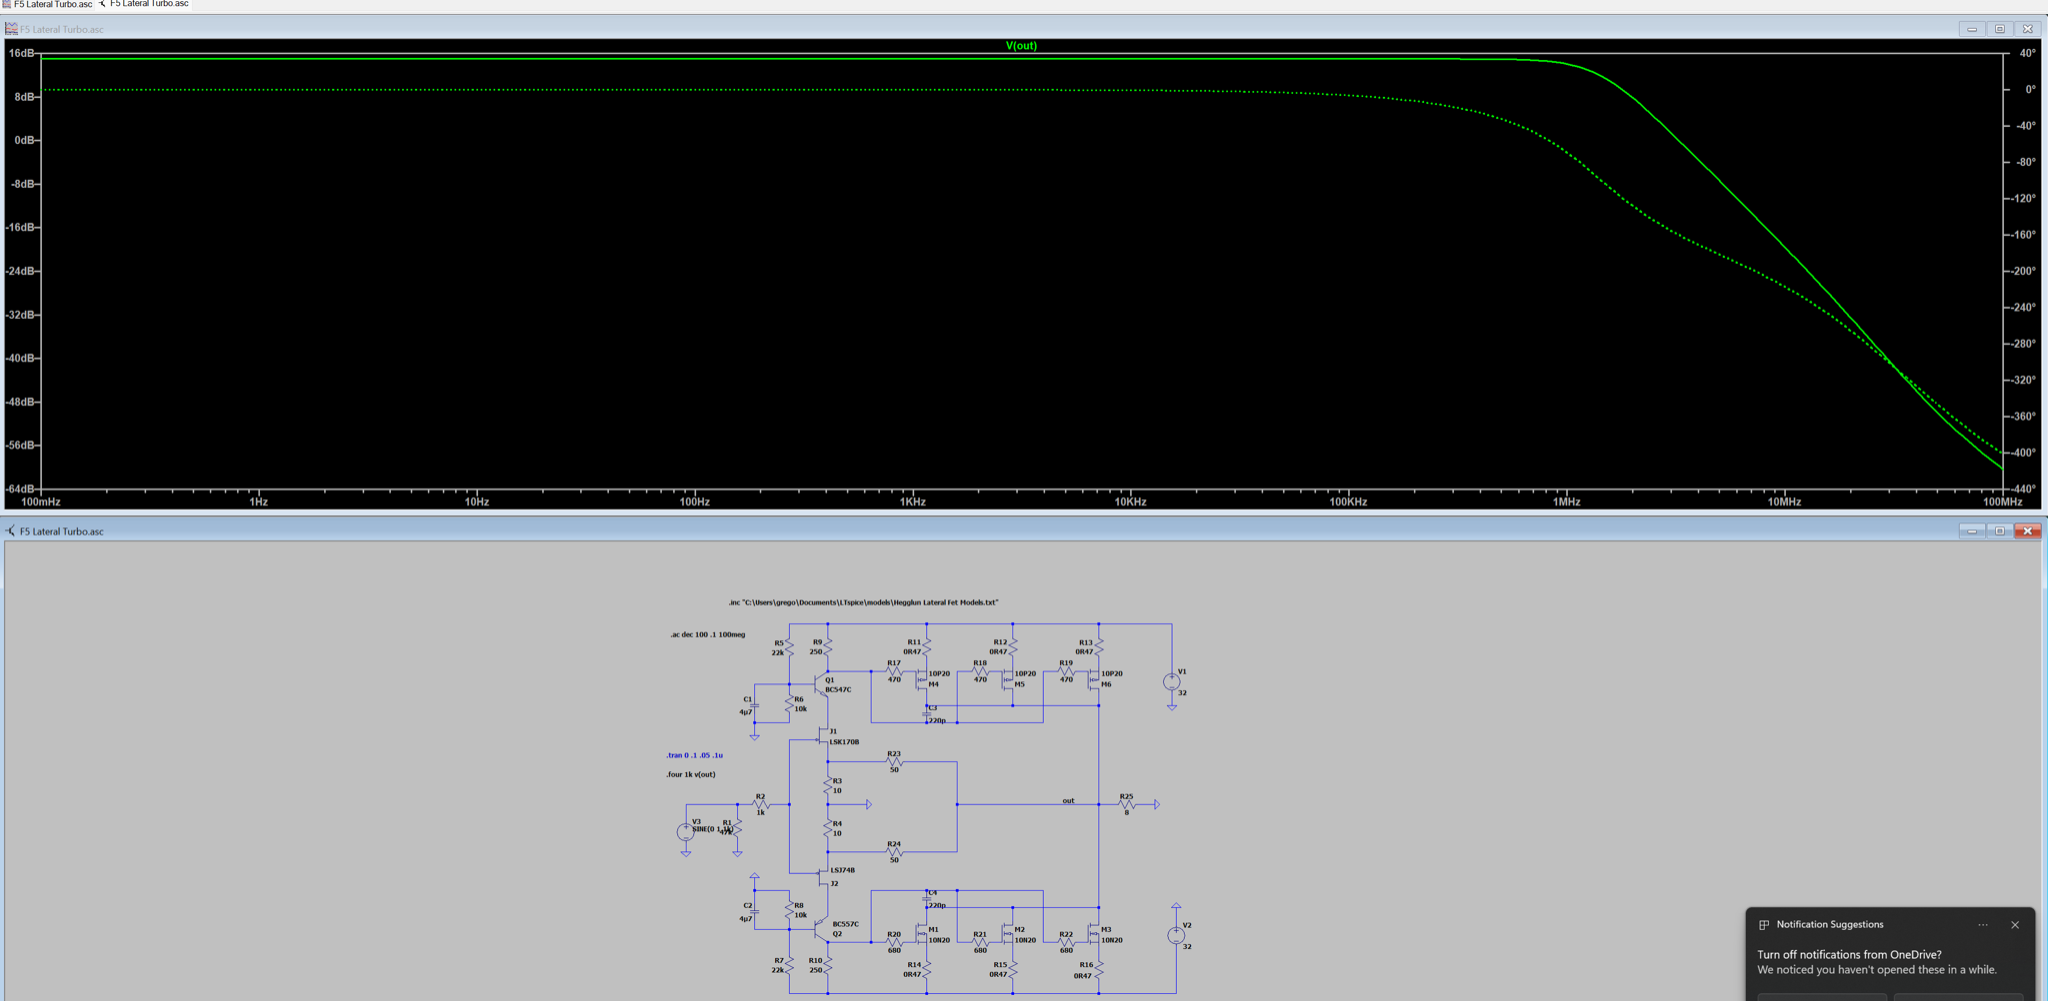Select the Q2 BC557C transistor symbol
The width and height of the screenshot is (2048, 1001).
tap(822, 930)
